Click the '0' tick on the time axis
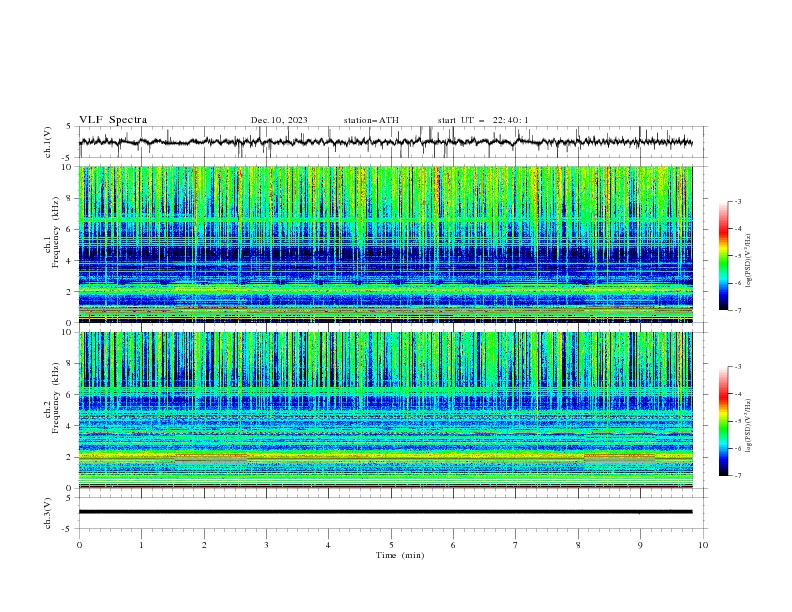The height and width of the screenshot is (612, 792). point(79,545)
